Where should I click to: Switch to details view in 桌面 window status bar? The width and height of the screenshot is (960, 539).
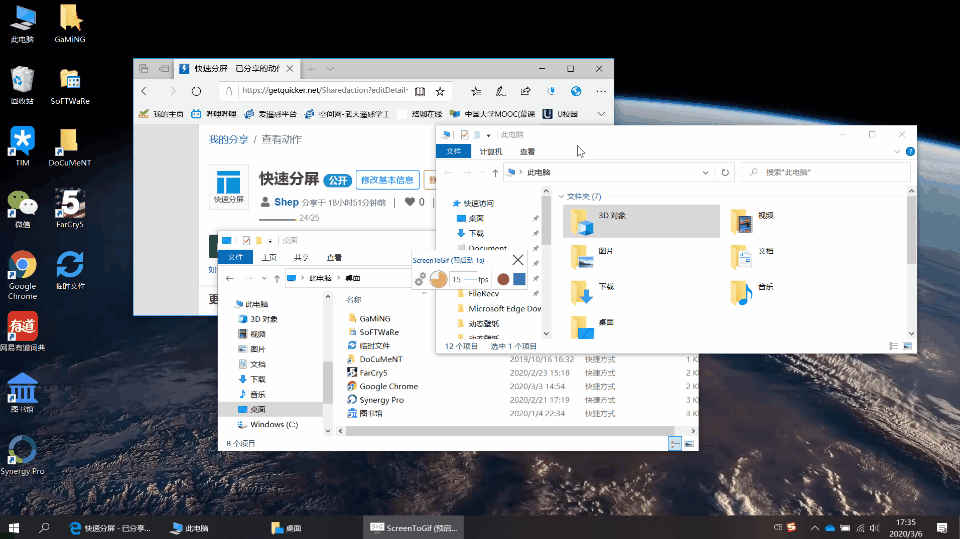(x=675, y=443)
